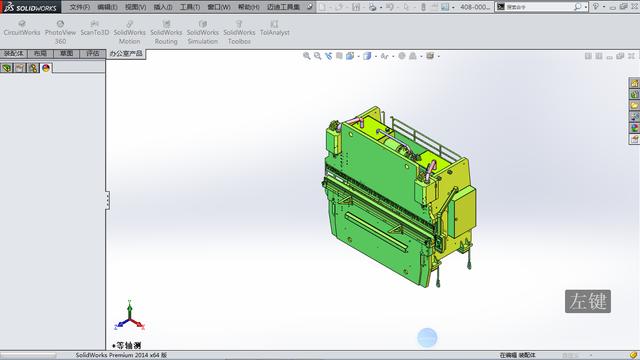Expand the View Settings dropdown arrow

[x=438, y=56]
